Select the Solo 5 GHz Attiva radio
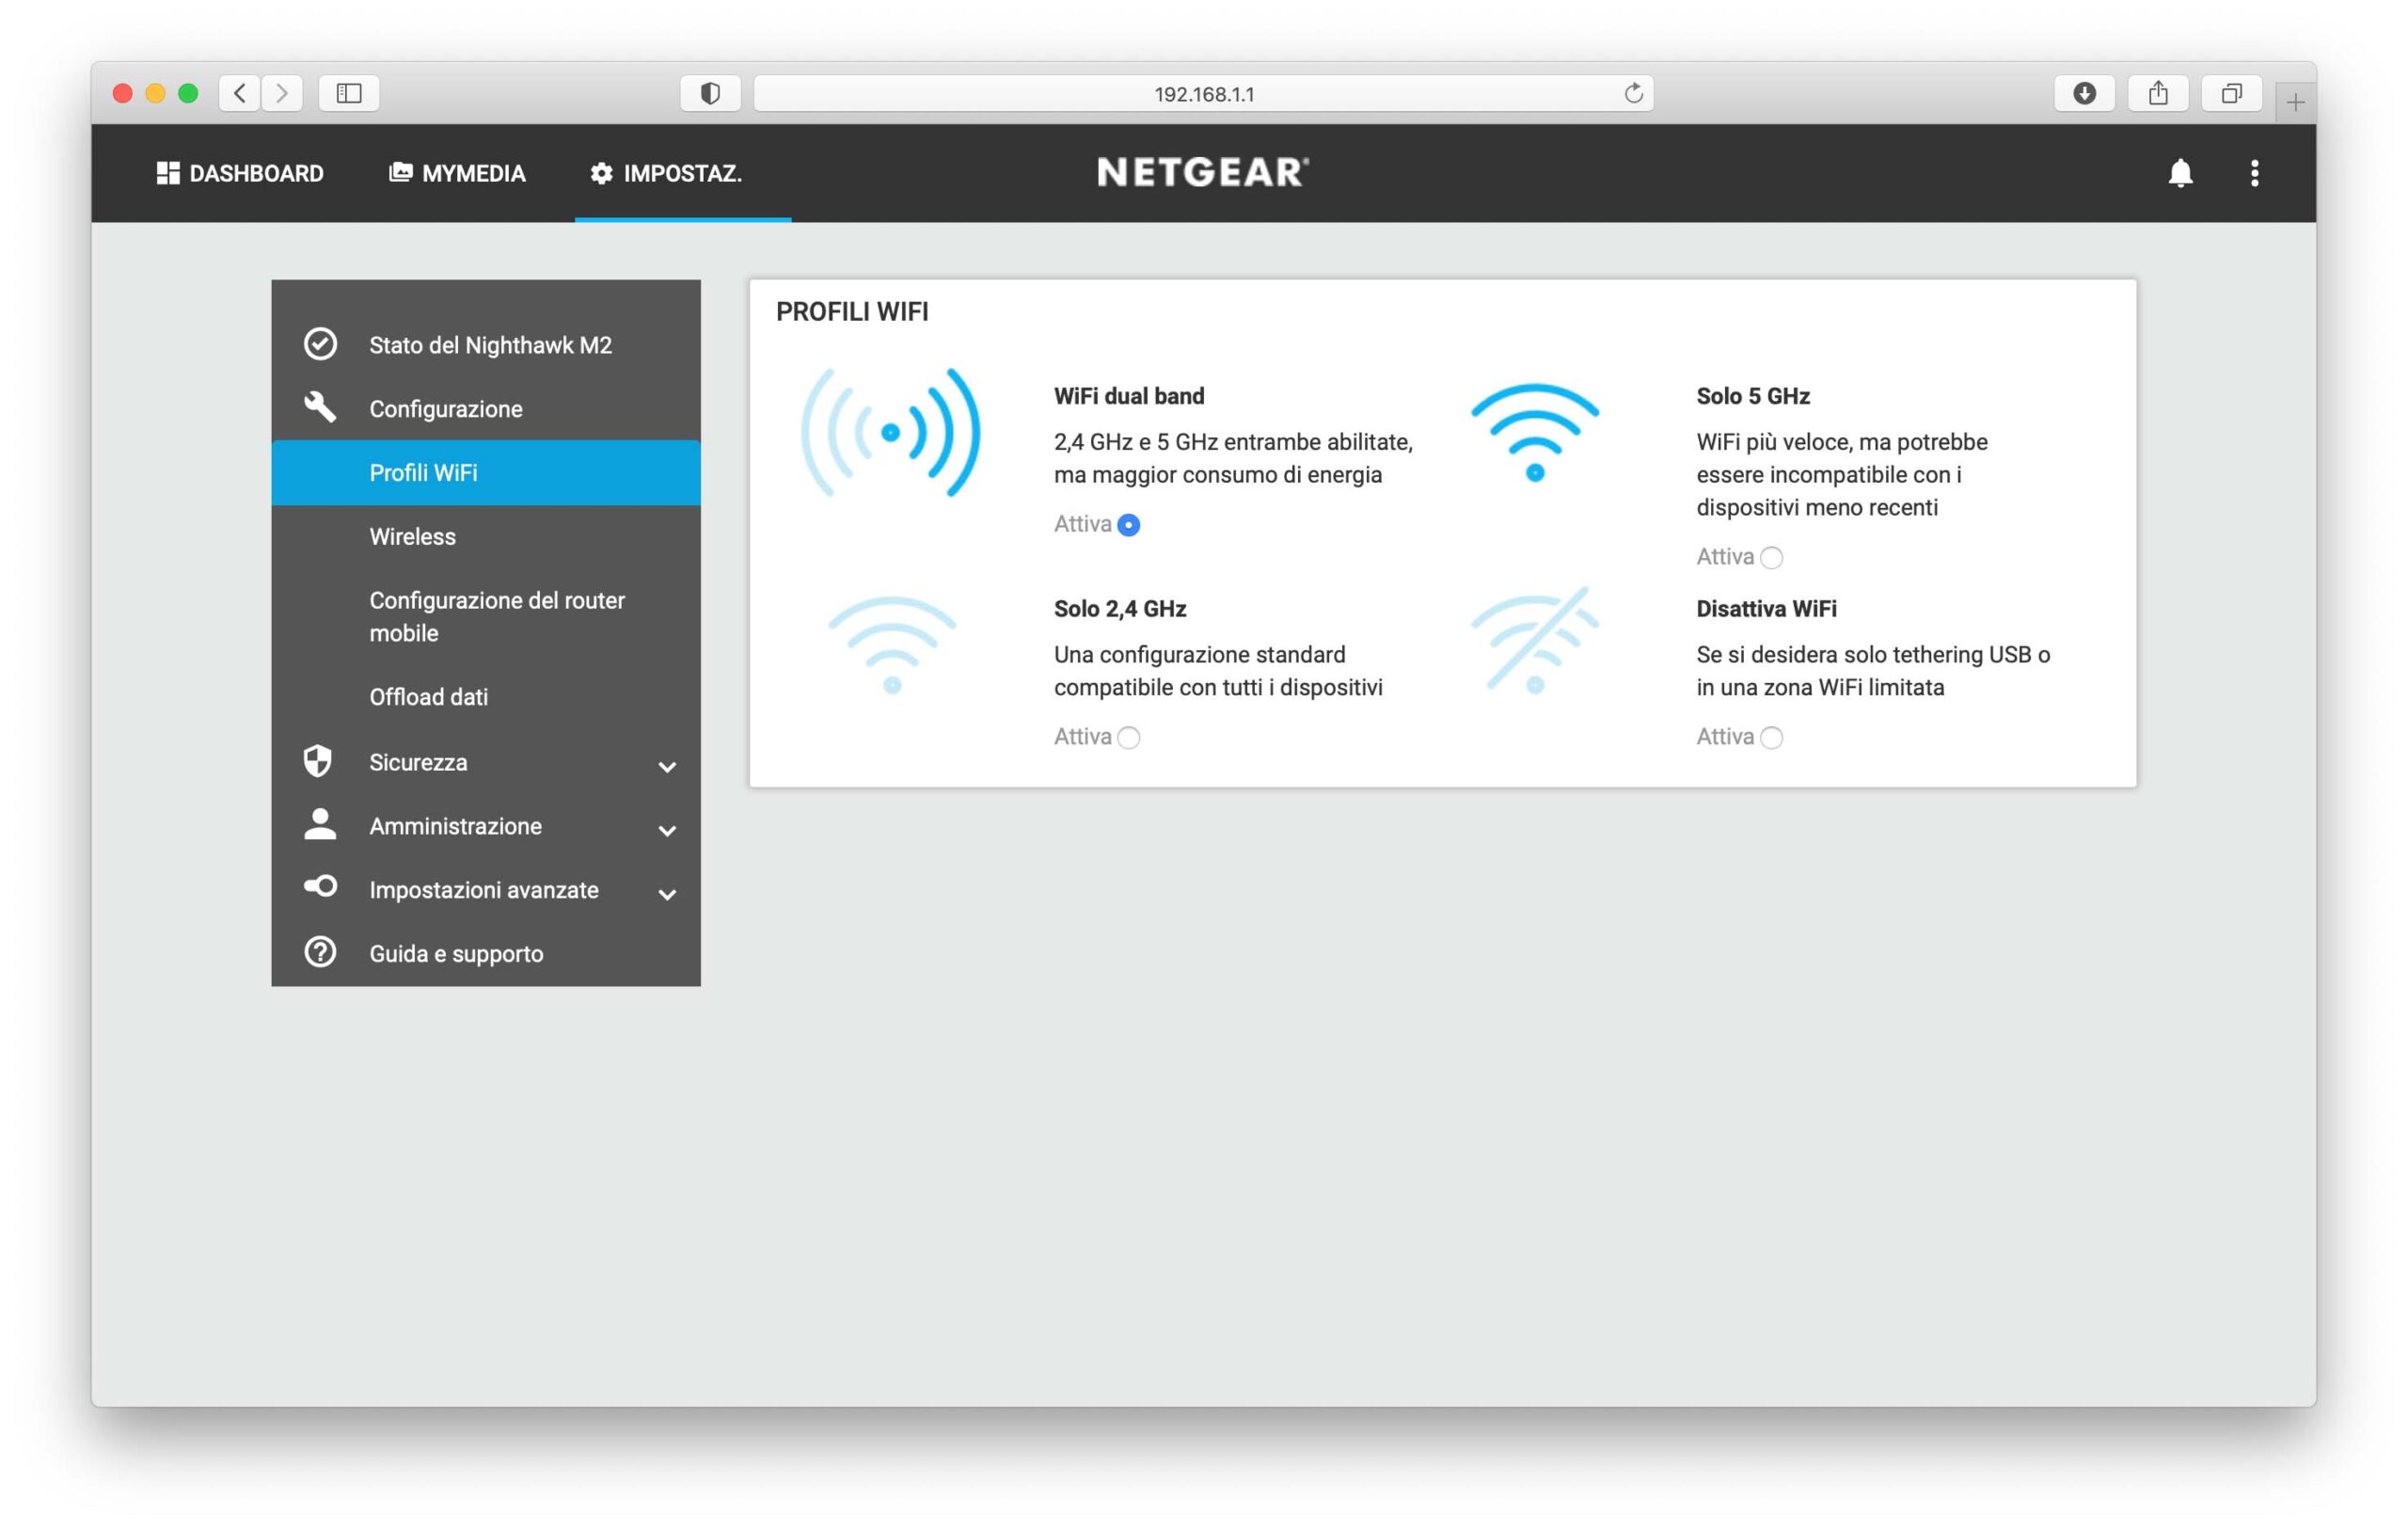Screen dimensions: 2408x1528 [1771, 557]
